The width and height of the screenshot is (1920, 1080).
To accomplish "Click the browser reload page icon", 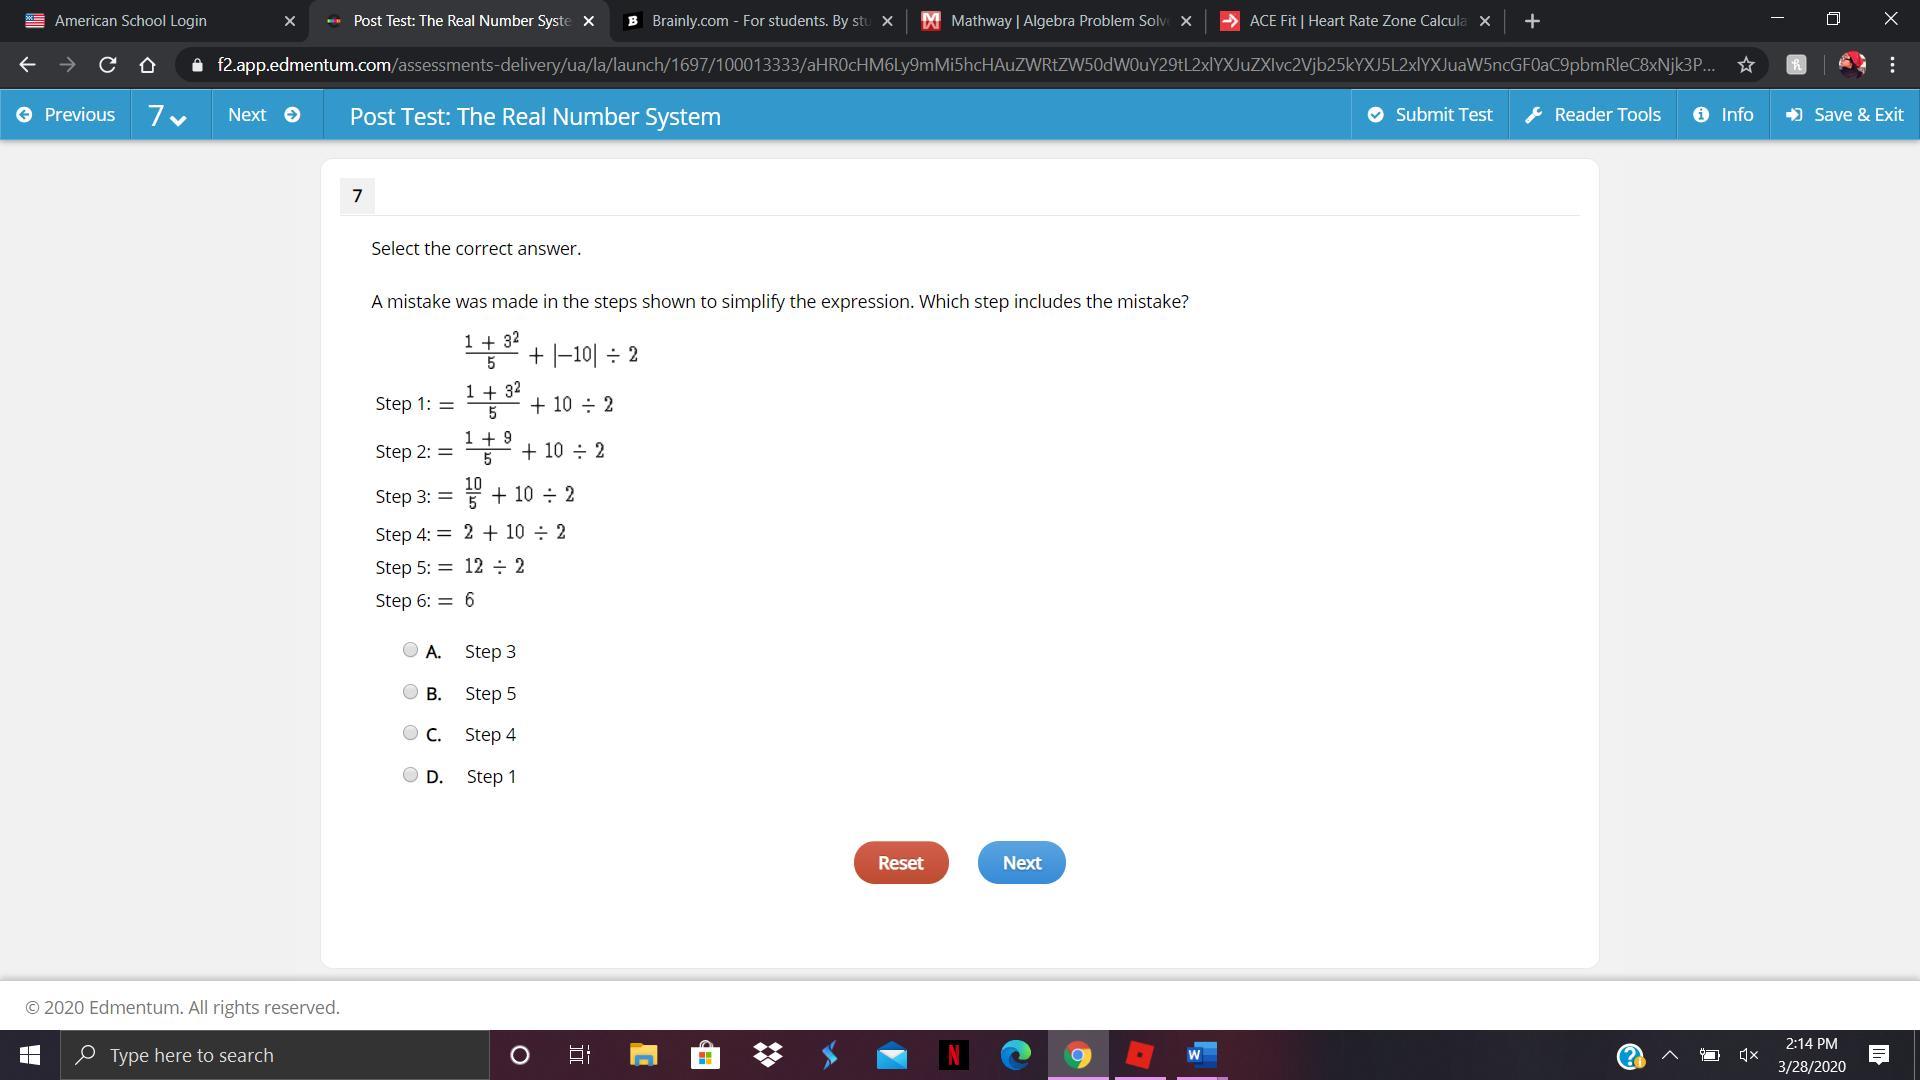I will (107, 65).
